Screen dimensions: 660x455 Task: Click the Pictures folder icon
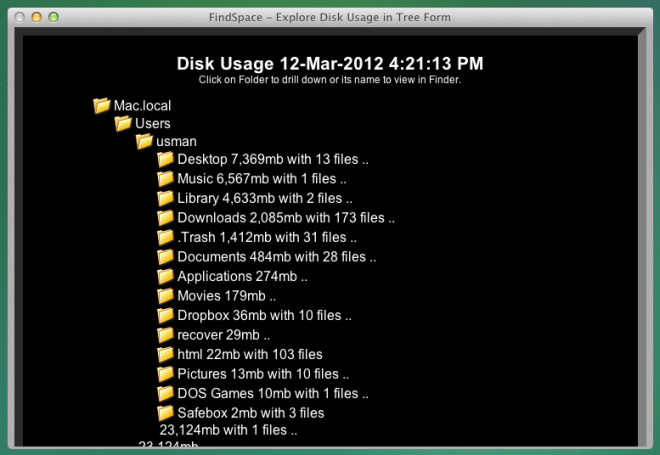(x=165, y=373)
